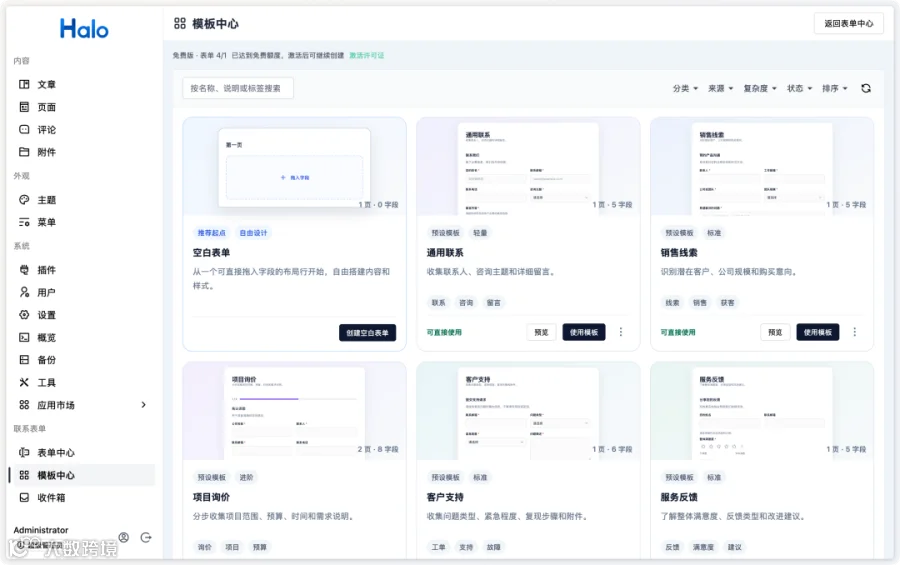
Task: Open more options on 销售线索 card
Action: [855, 332]
